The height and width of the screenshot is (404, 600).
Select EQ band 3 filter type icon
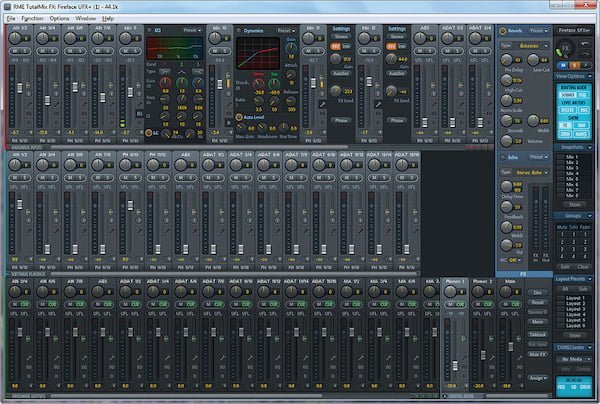pyautogui.click(x=198, y=72)
